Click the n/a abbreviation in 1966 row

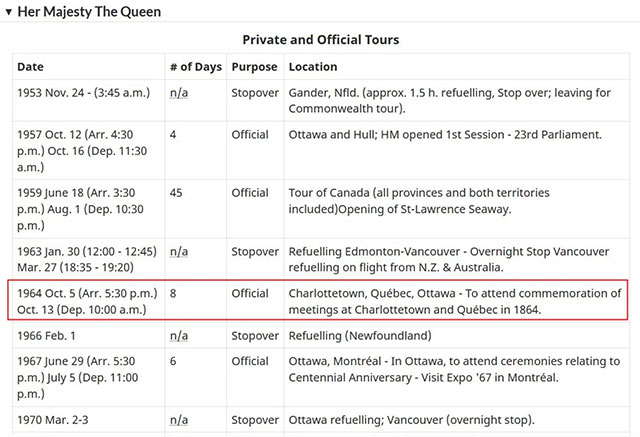[x=179, y=336]
